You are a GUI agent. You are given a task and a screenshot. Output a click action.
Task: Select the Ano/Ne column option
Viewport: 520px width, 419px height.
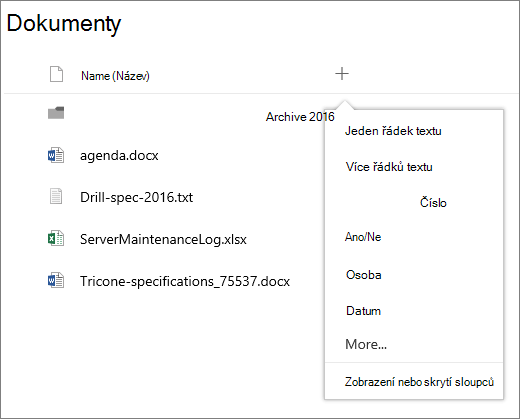tap(363, 237)
